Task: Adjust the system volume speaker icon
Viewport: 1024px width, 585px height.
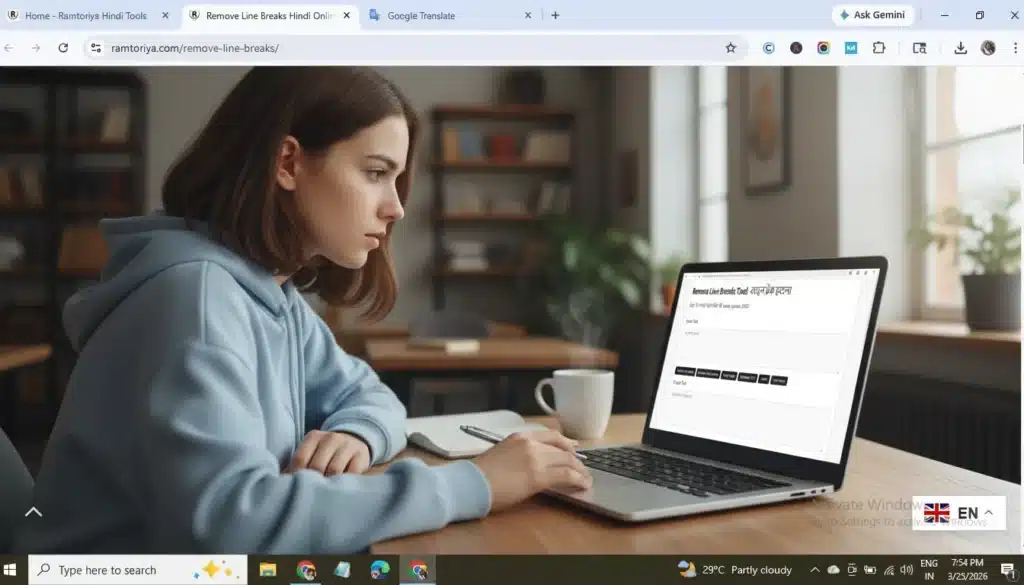Action: point(906,570)
